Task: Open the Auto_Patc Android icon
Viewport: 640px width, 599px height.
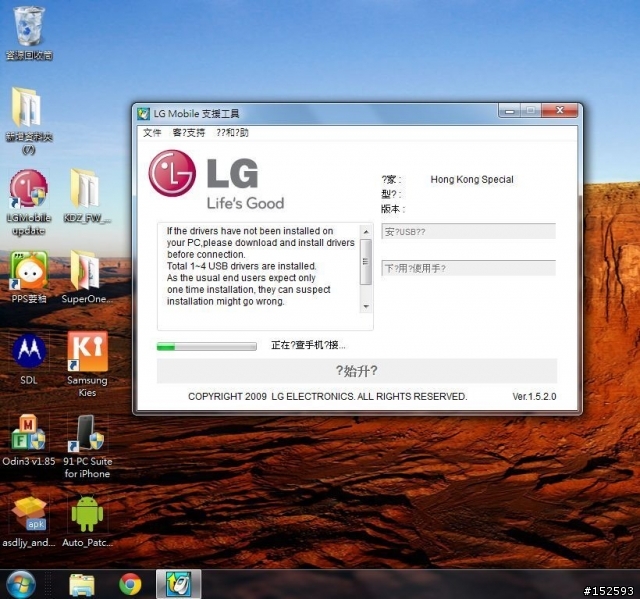Action: coord(87,513)
